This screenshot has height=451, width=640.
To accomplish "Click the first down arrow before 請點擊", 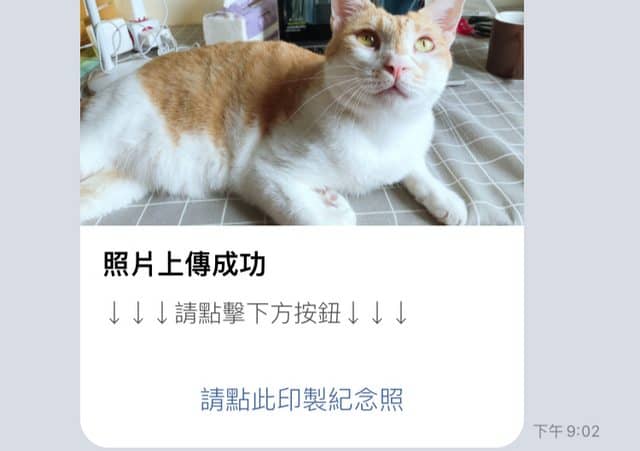I will pyautogui.click(x=114, y=313).
